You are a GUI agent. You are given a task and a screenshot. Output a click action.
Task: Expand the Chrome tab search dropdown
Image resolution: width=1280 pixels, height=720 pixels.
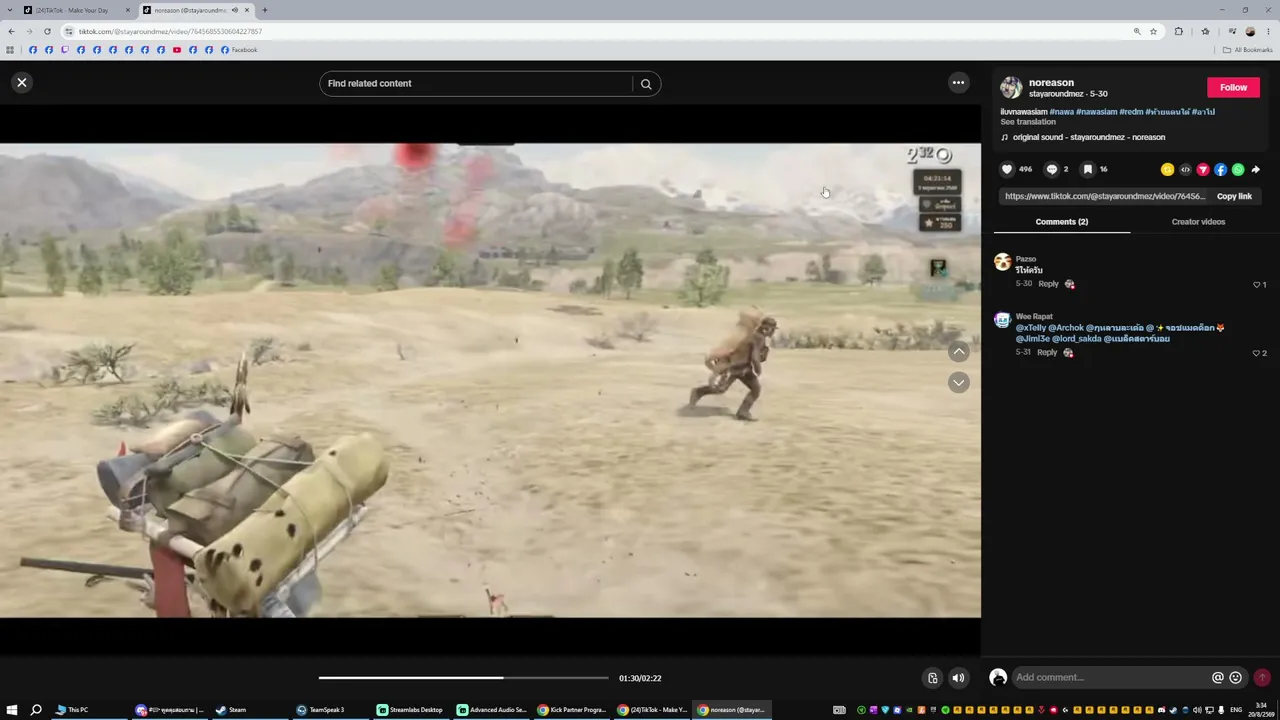pyautogui.click(x=10, y=10)
